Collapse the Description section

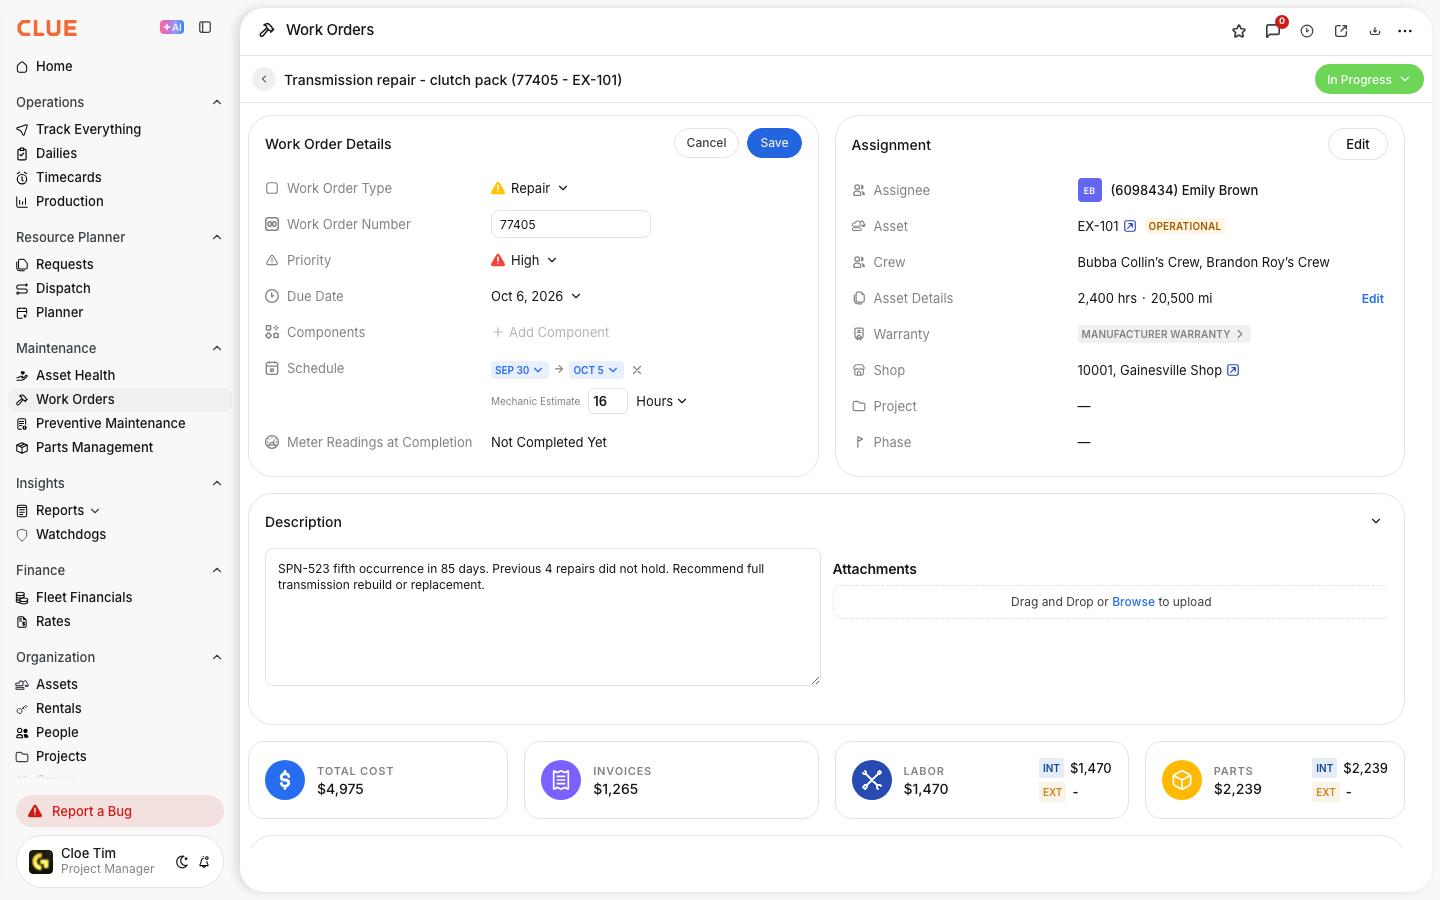pos(1376,521)
